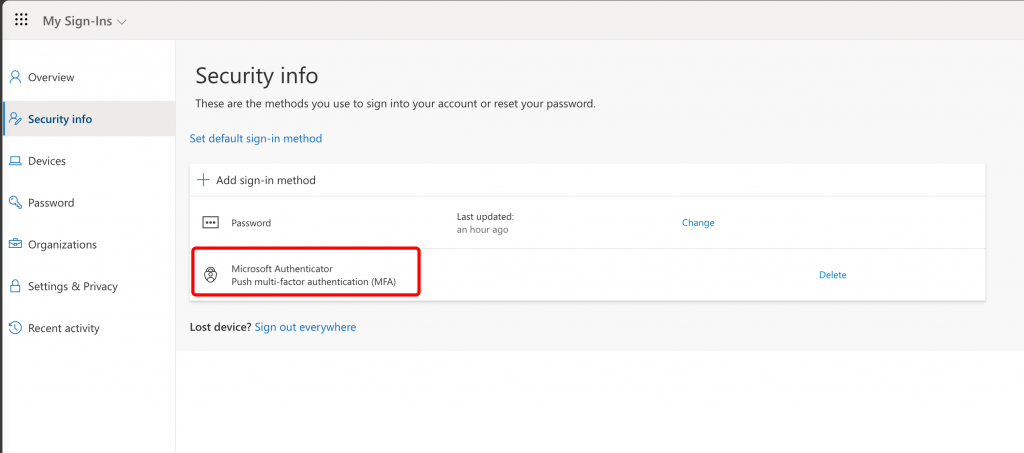Click Set default sign-in method link
The width and height of the screenshot is (1024, 453).
coord(256,138)
